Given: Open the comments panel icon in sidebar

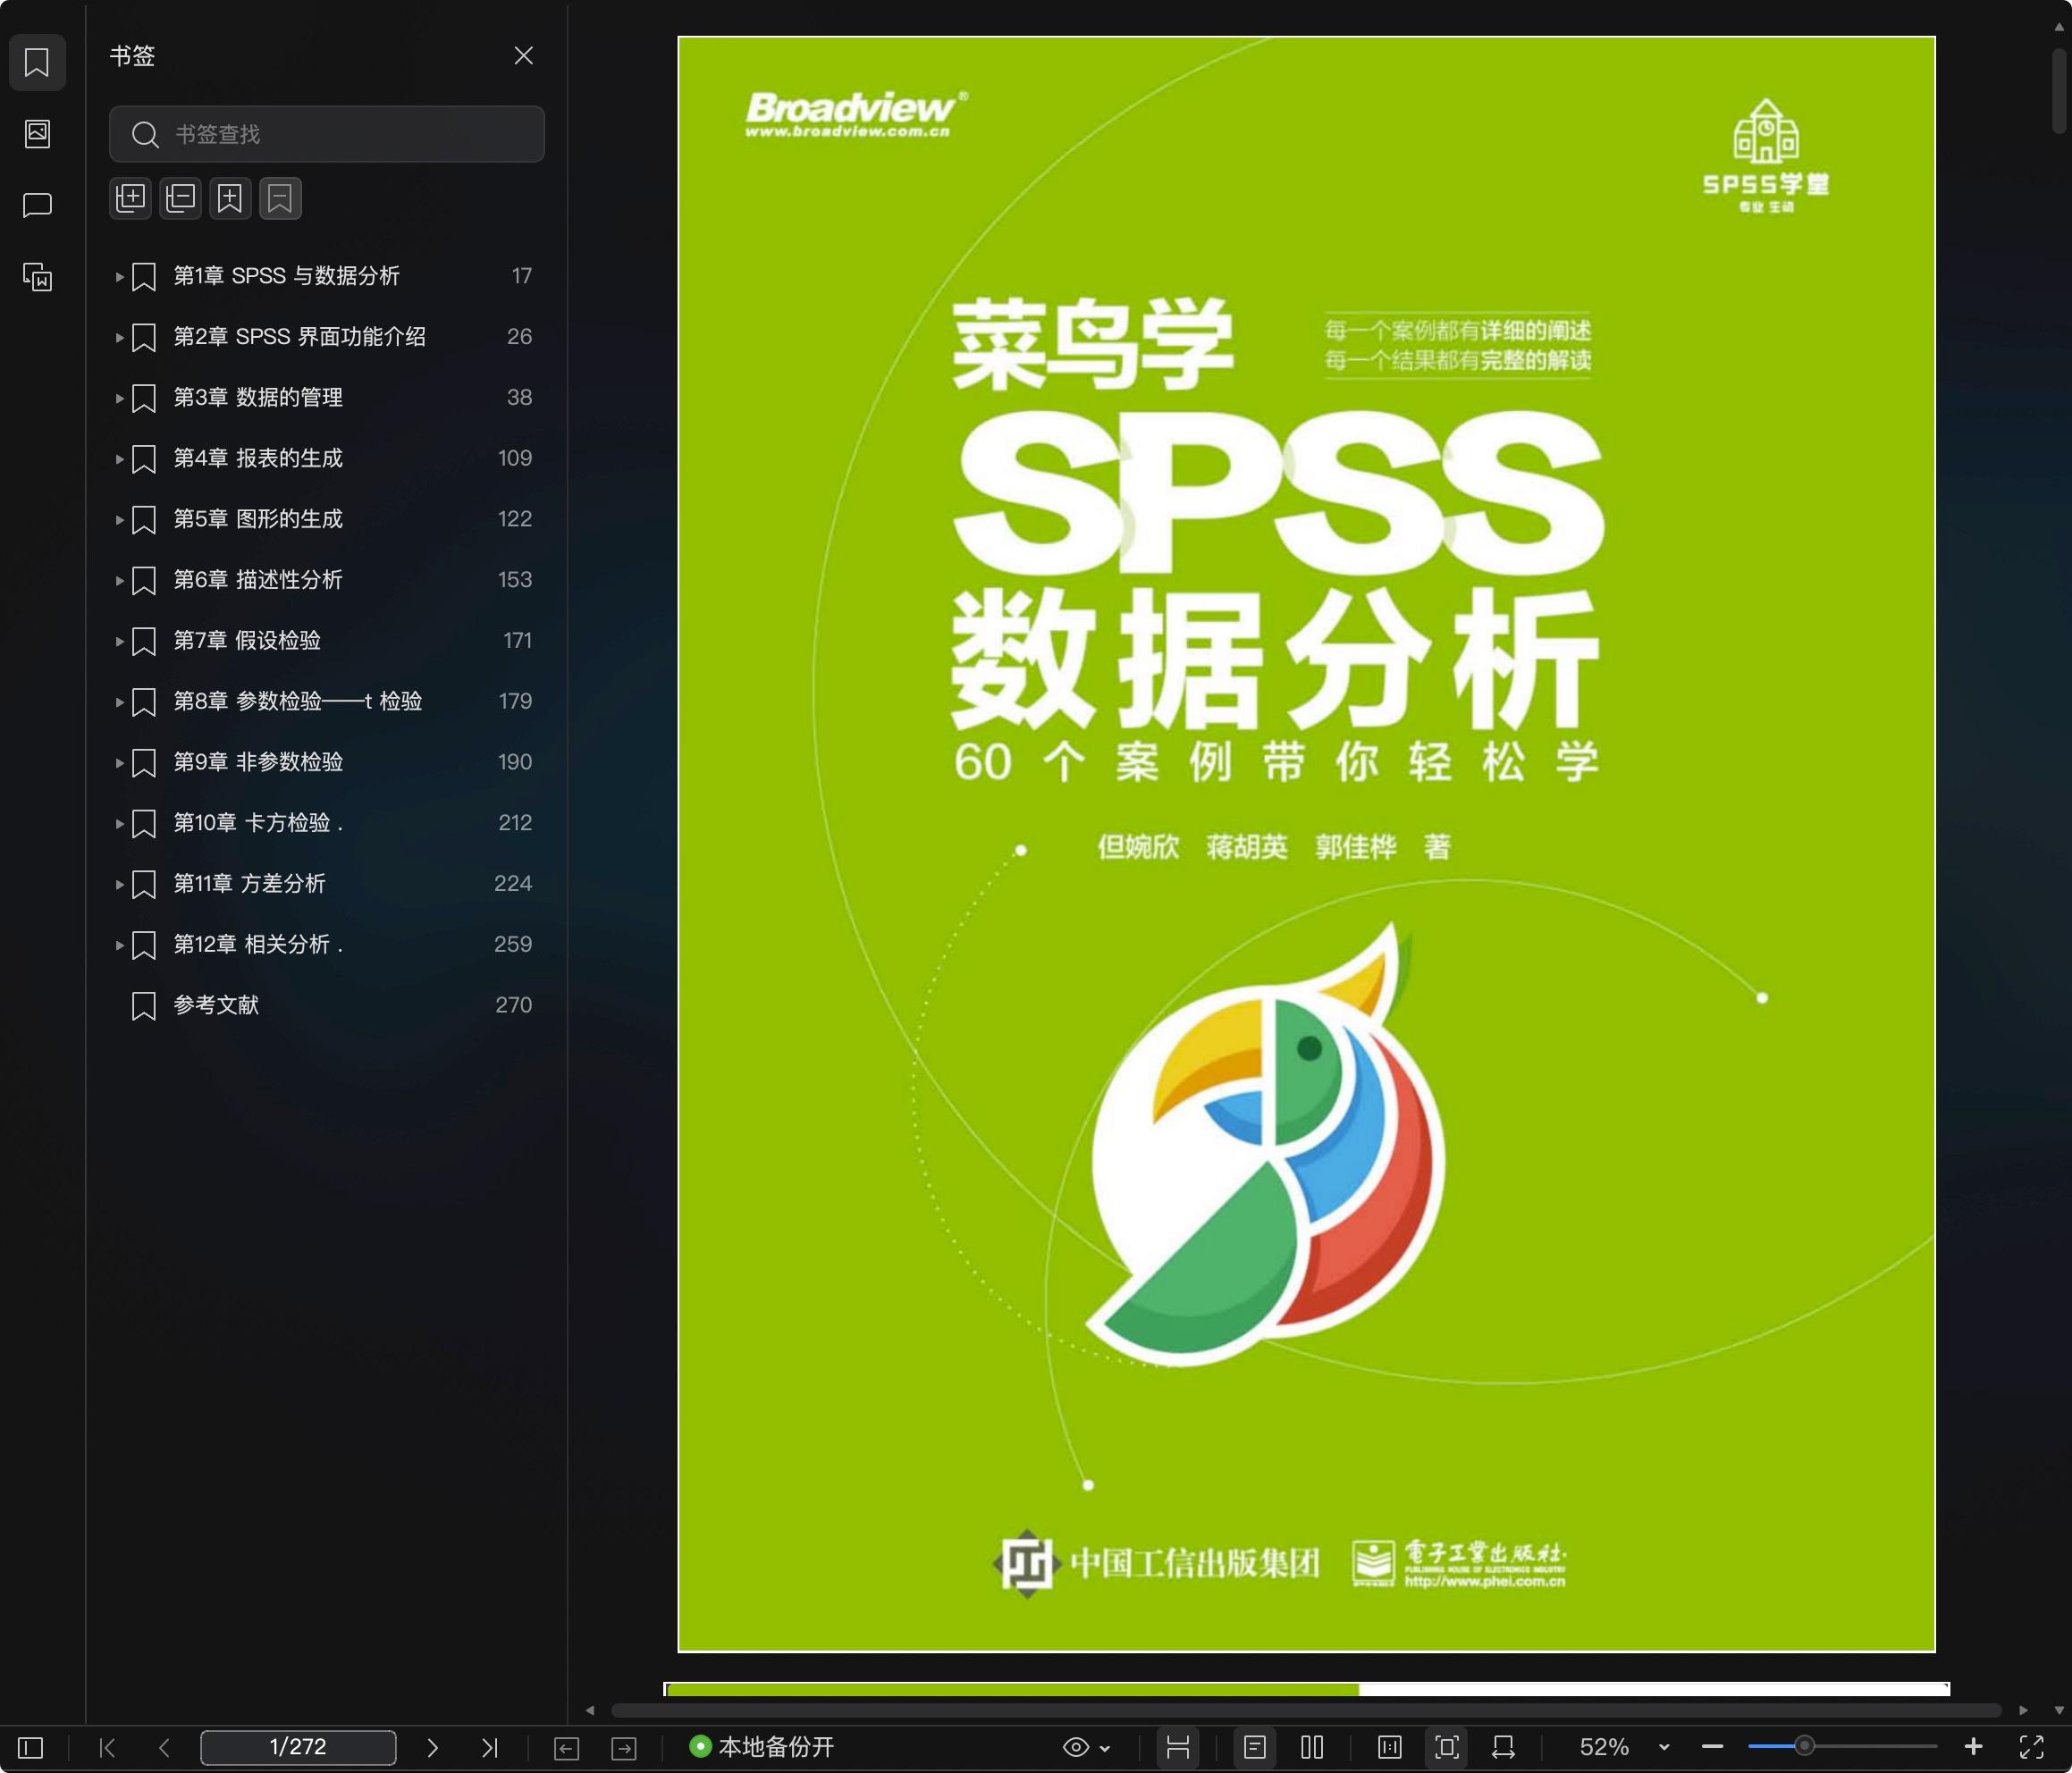Looking at the screenshot, I should (x=37, y=205).
